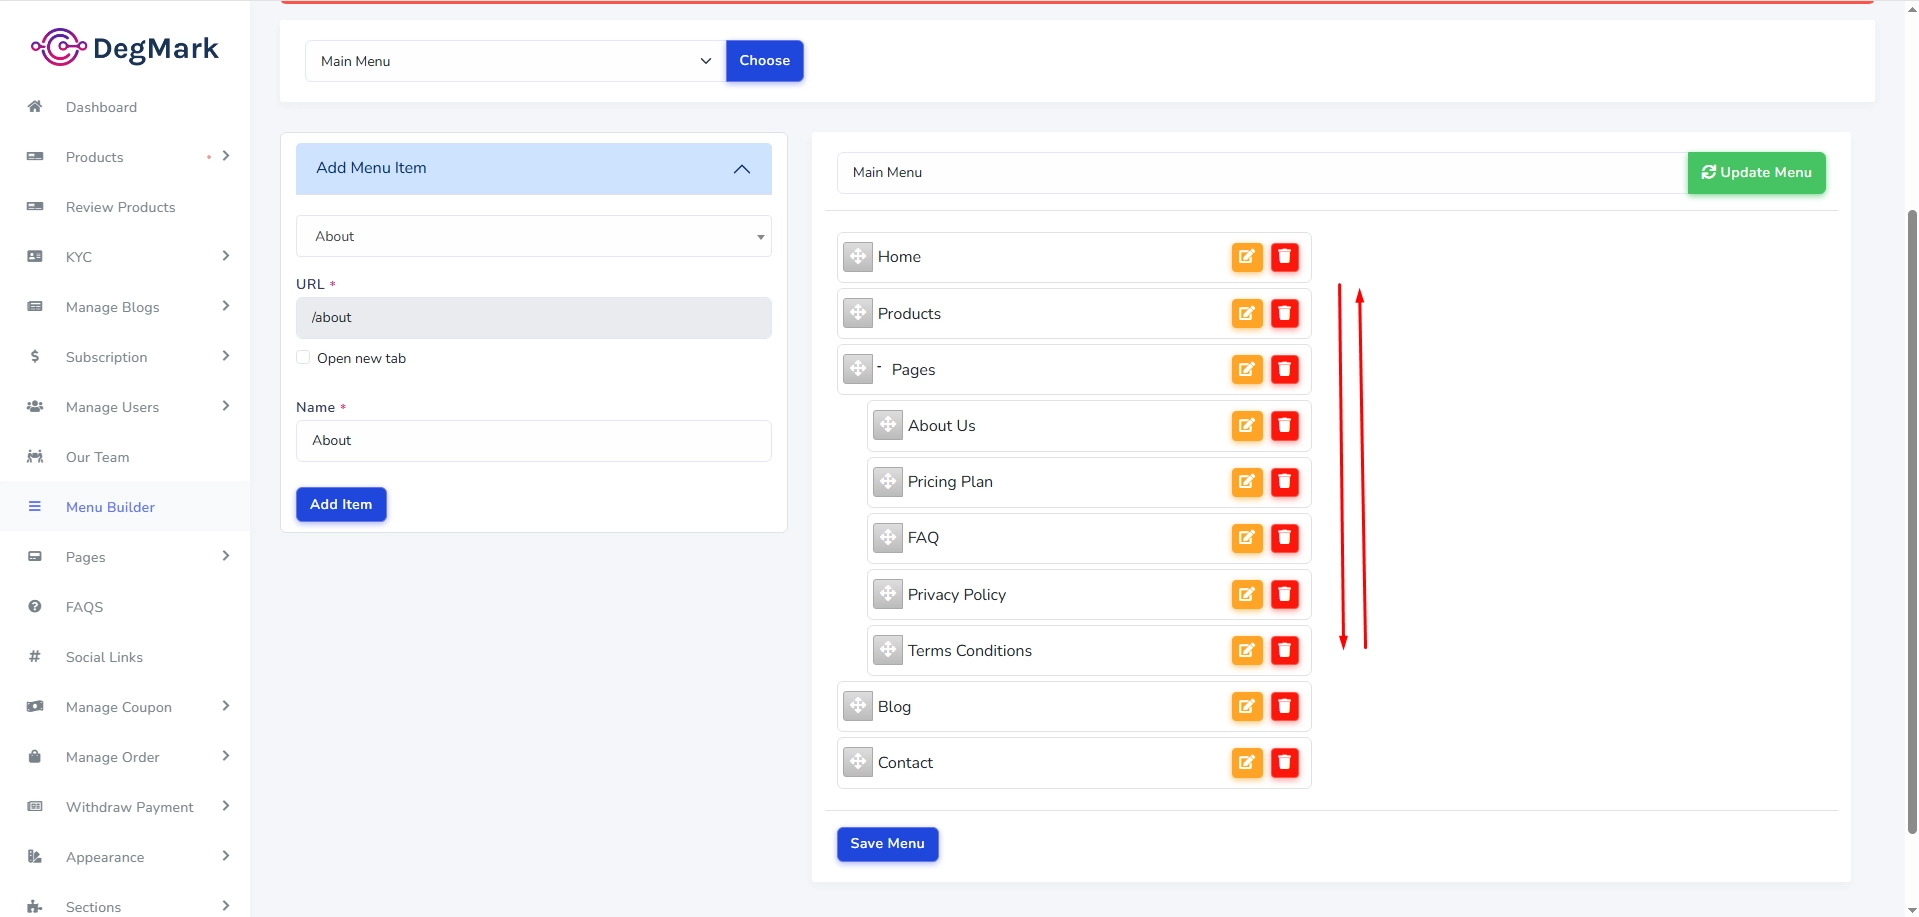Screen dimensions: 1919x917
Task: Go to Our Team page
Action: [x=97, y=457]
